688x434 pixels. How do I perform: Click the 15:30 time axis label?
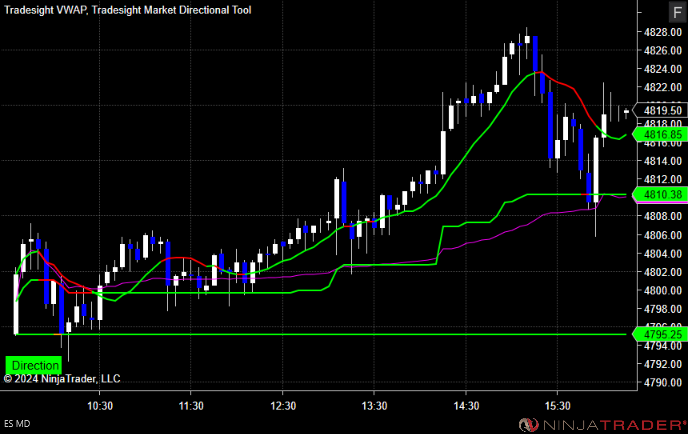[558, 406]
